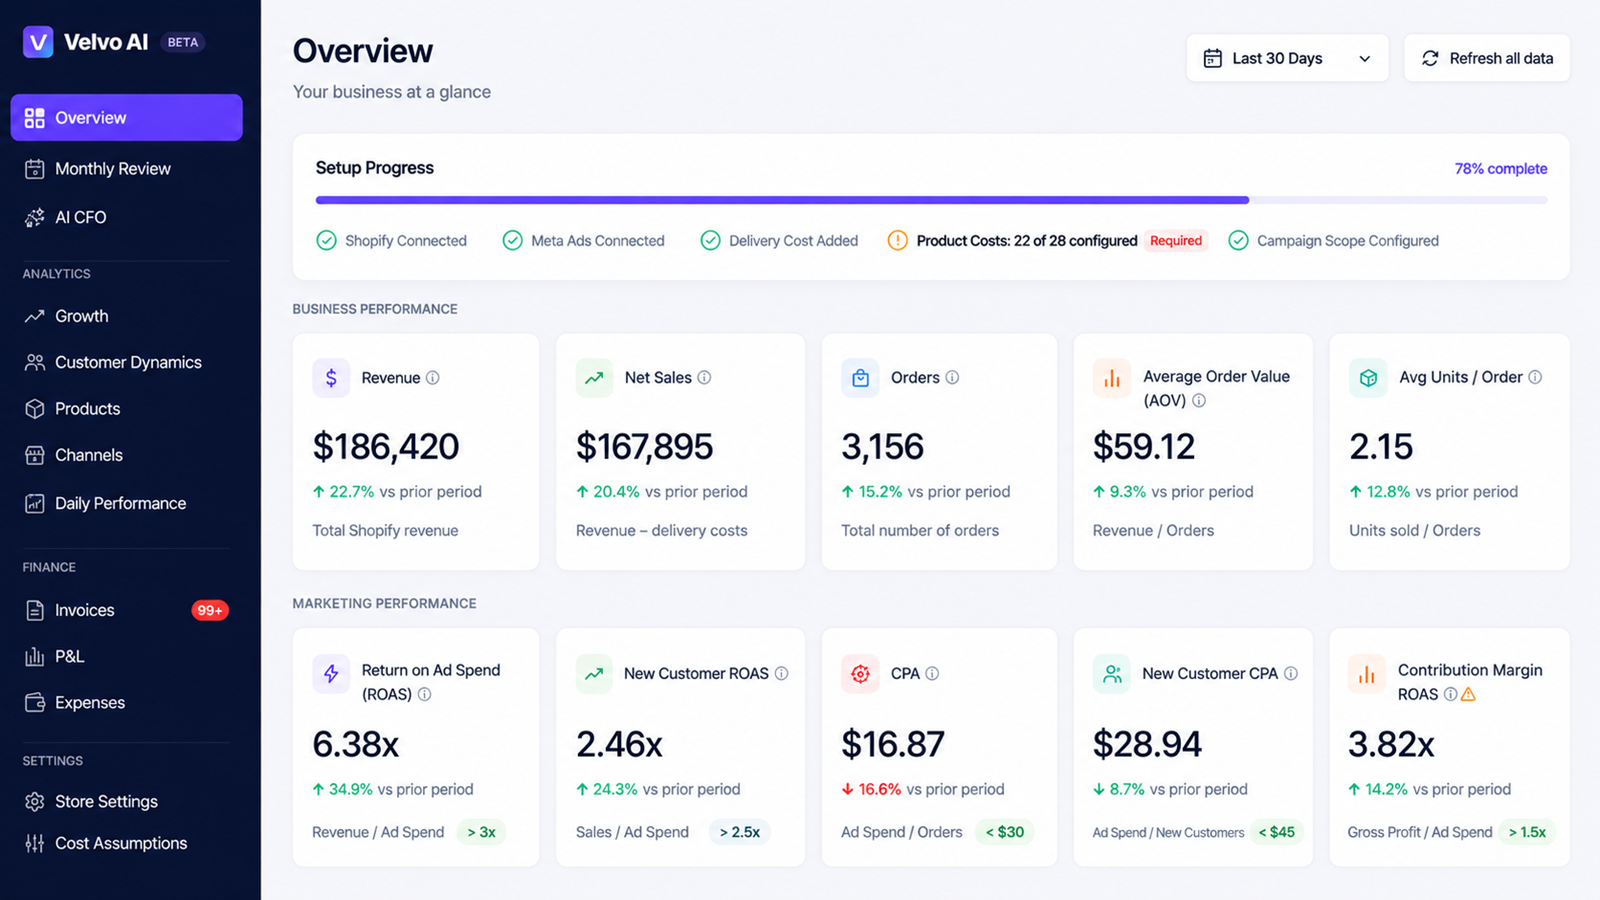Open Invoices with the 99+ badge
This screenshot has width=1600, height=900.
point(126,610)
